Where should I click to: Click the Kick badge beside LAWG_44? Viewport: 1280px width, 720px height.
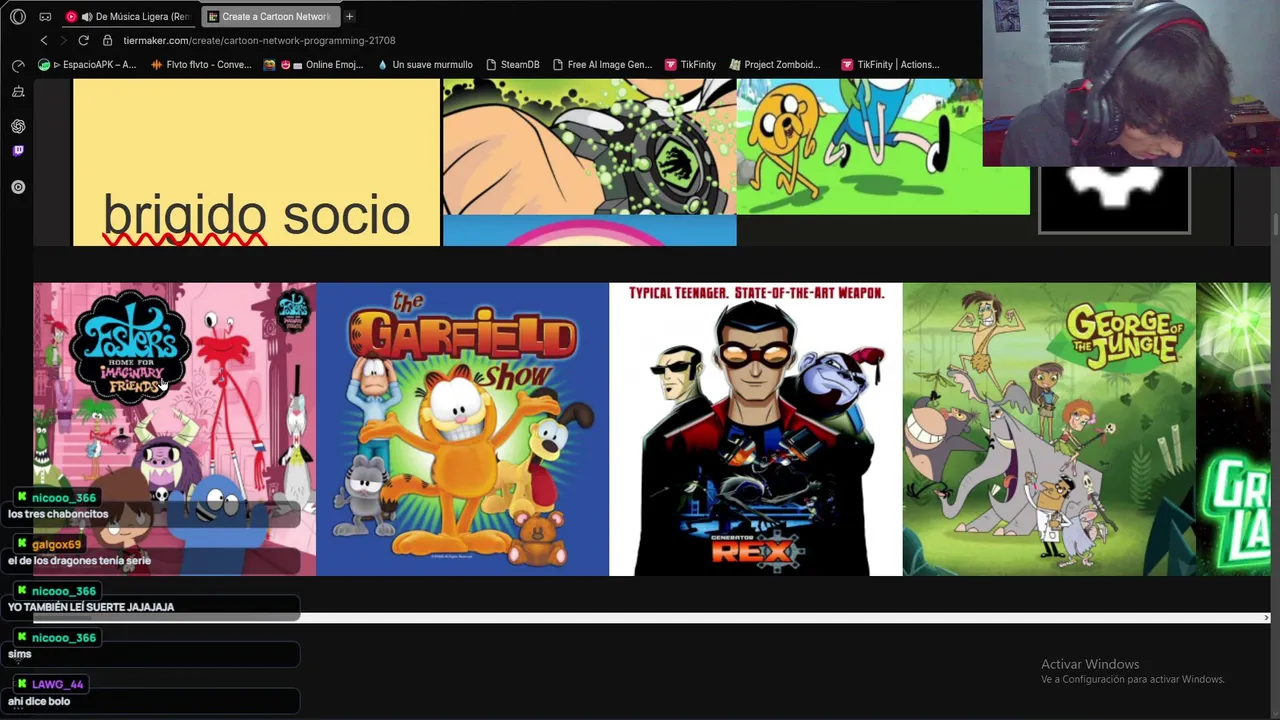(x=22, y=684)
